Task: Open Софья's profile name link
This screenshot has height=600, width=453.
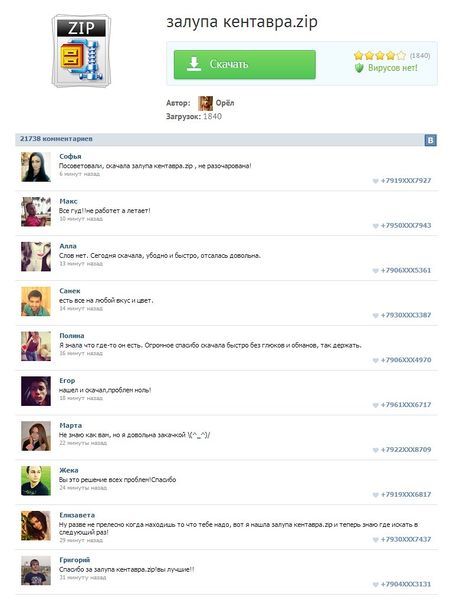Action: pos(70,156)
